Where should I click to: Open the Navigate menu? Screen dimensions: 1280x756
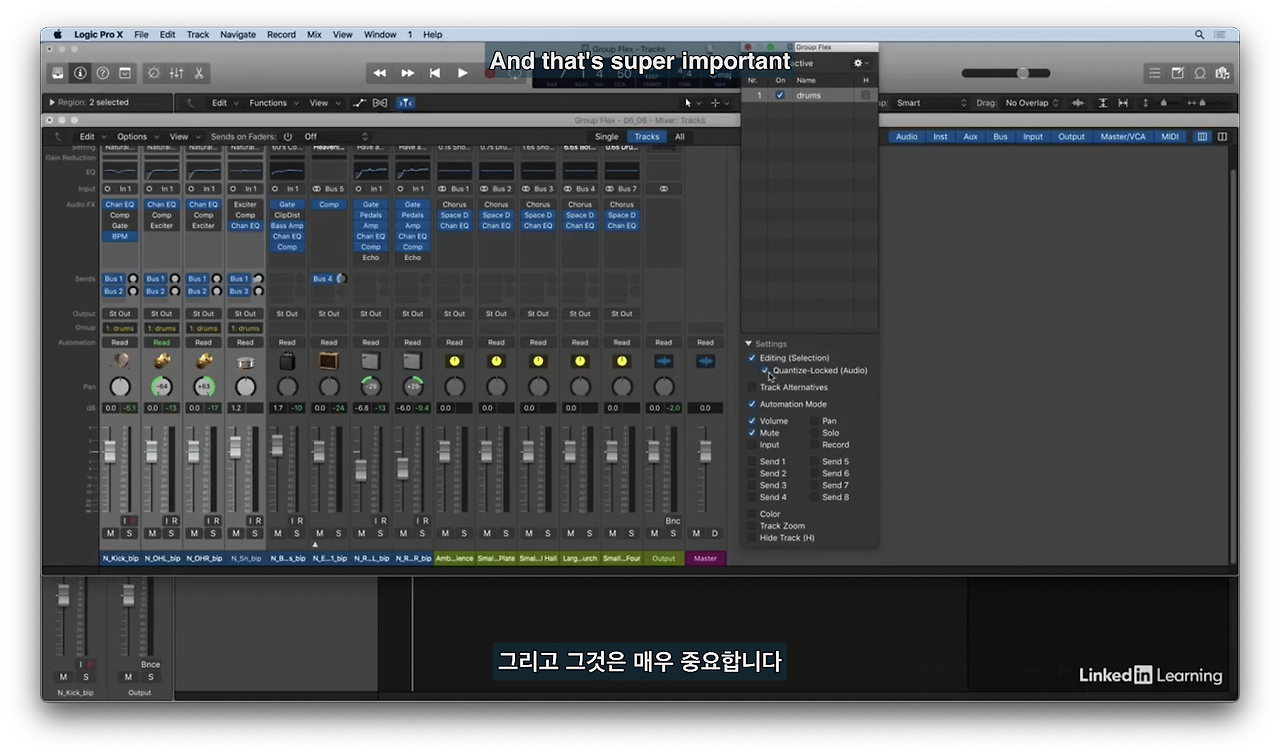238,34
